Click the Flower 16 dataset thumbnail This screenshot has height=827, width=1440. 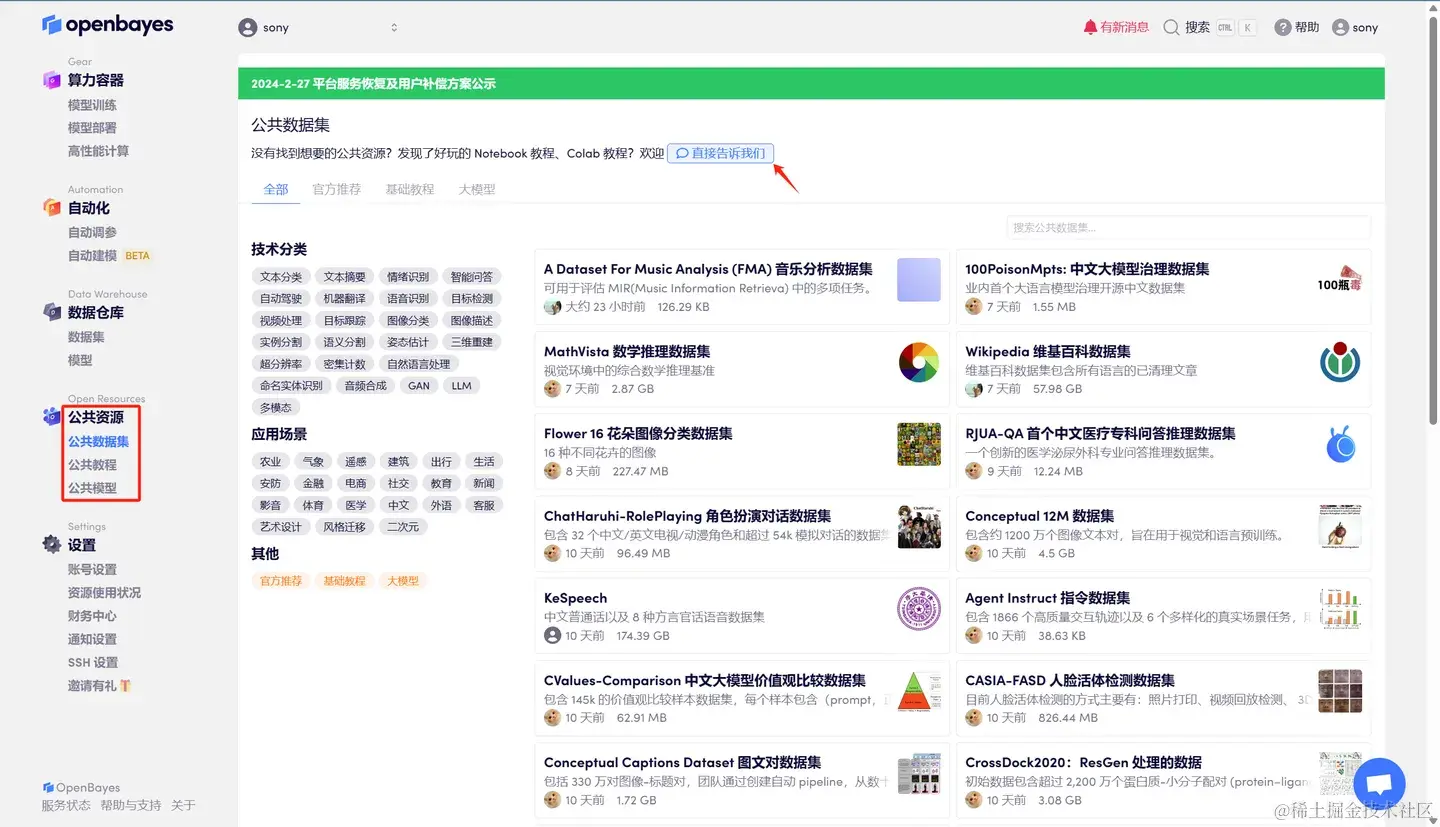point(918,444)
